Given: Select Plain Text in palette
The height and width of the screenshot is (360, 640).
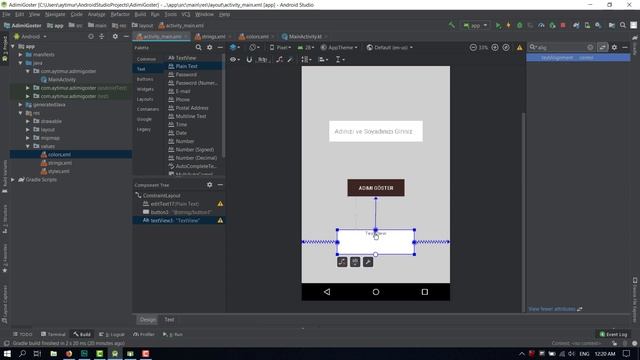Looking at the screenshot, I should [194, 66].
